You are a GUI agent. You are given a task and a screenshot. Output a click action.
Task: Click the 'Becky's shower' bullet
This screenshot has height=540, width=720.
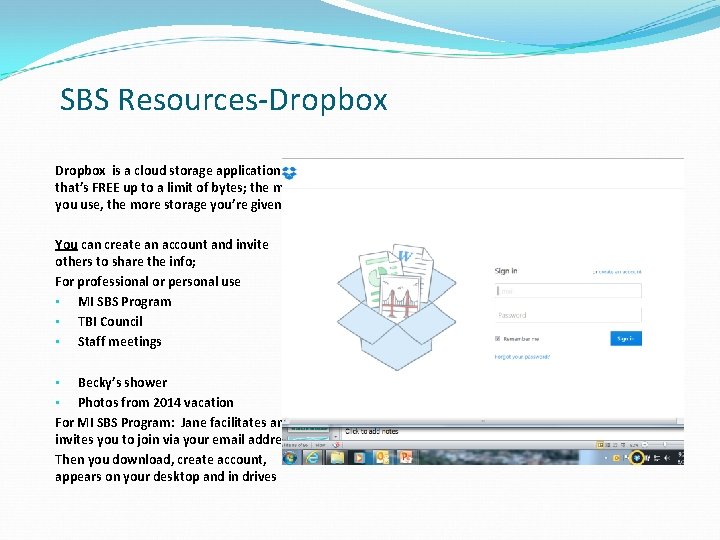[x=122, y=382]
